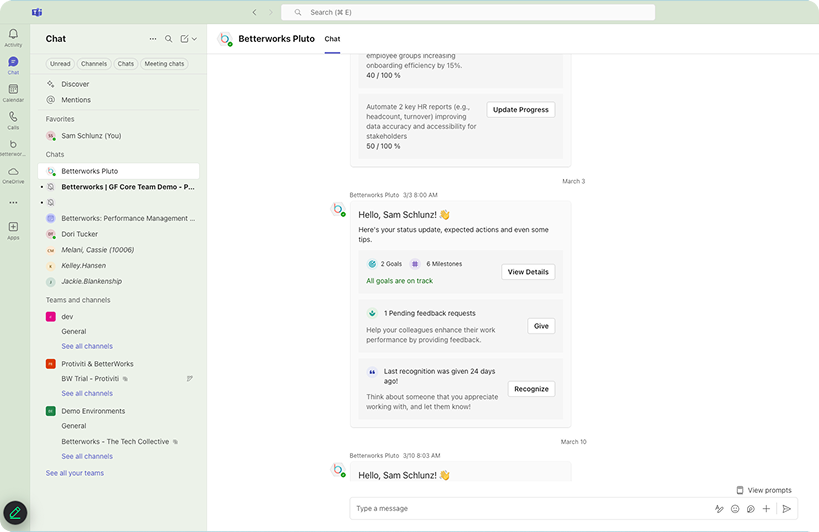Open the Calls phone icon
The height and width of the screenshot is (532, 819).
13,117
